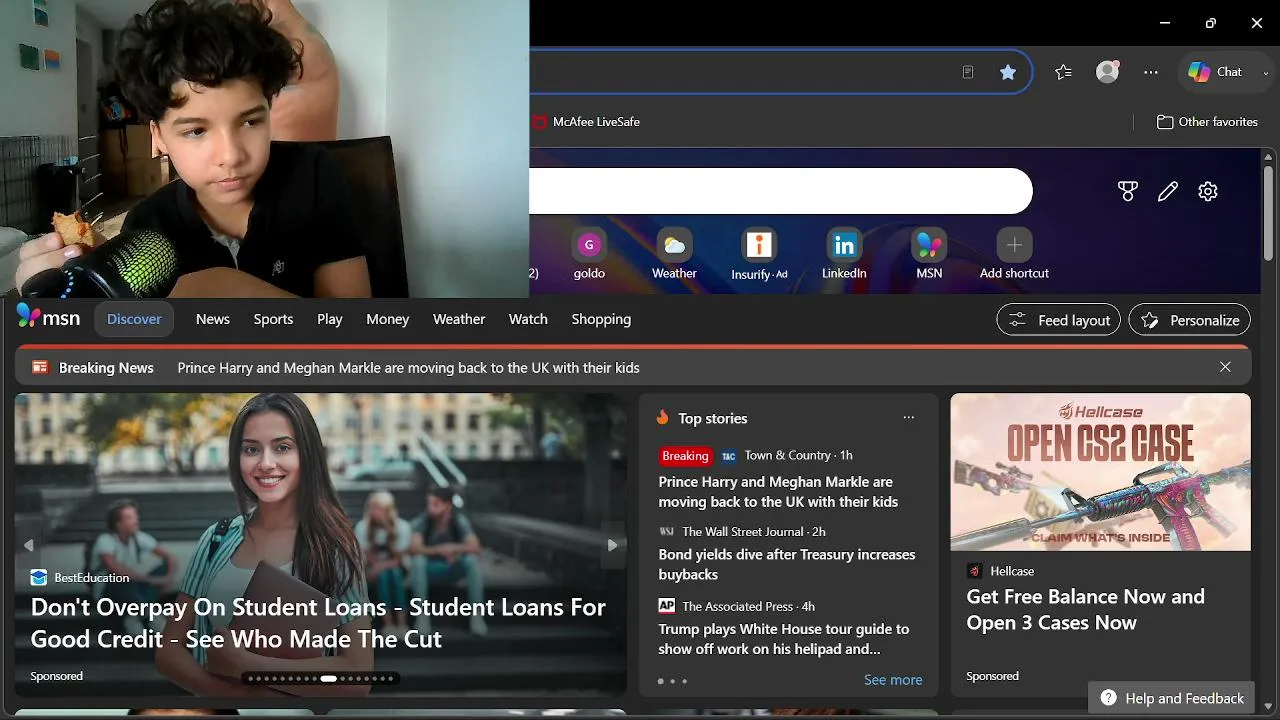Open Copilot Chat in the toolbar
This screenshot has width=1280, height=720.
1215,72
